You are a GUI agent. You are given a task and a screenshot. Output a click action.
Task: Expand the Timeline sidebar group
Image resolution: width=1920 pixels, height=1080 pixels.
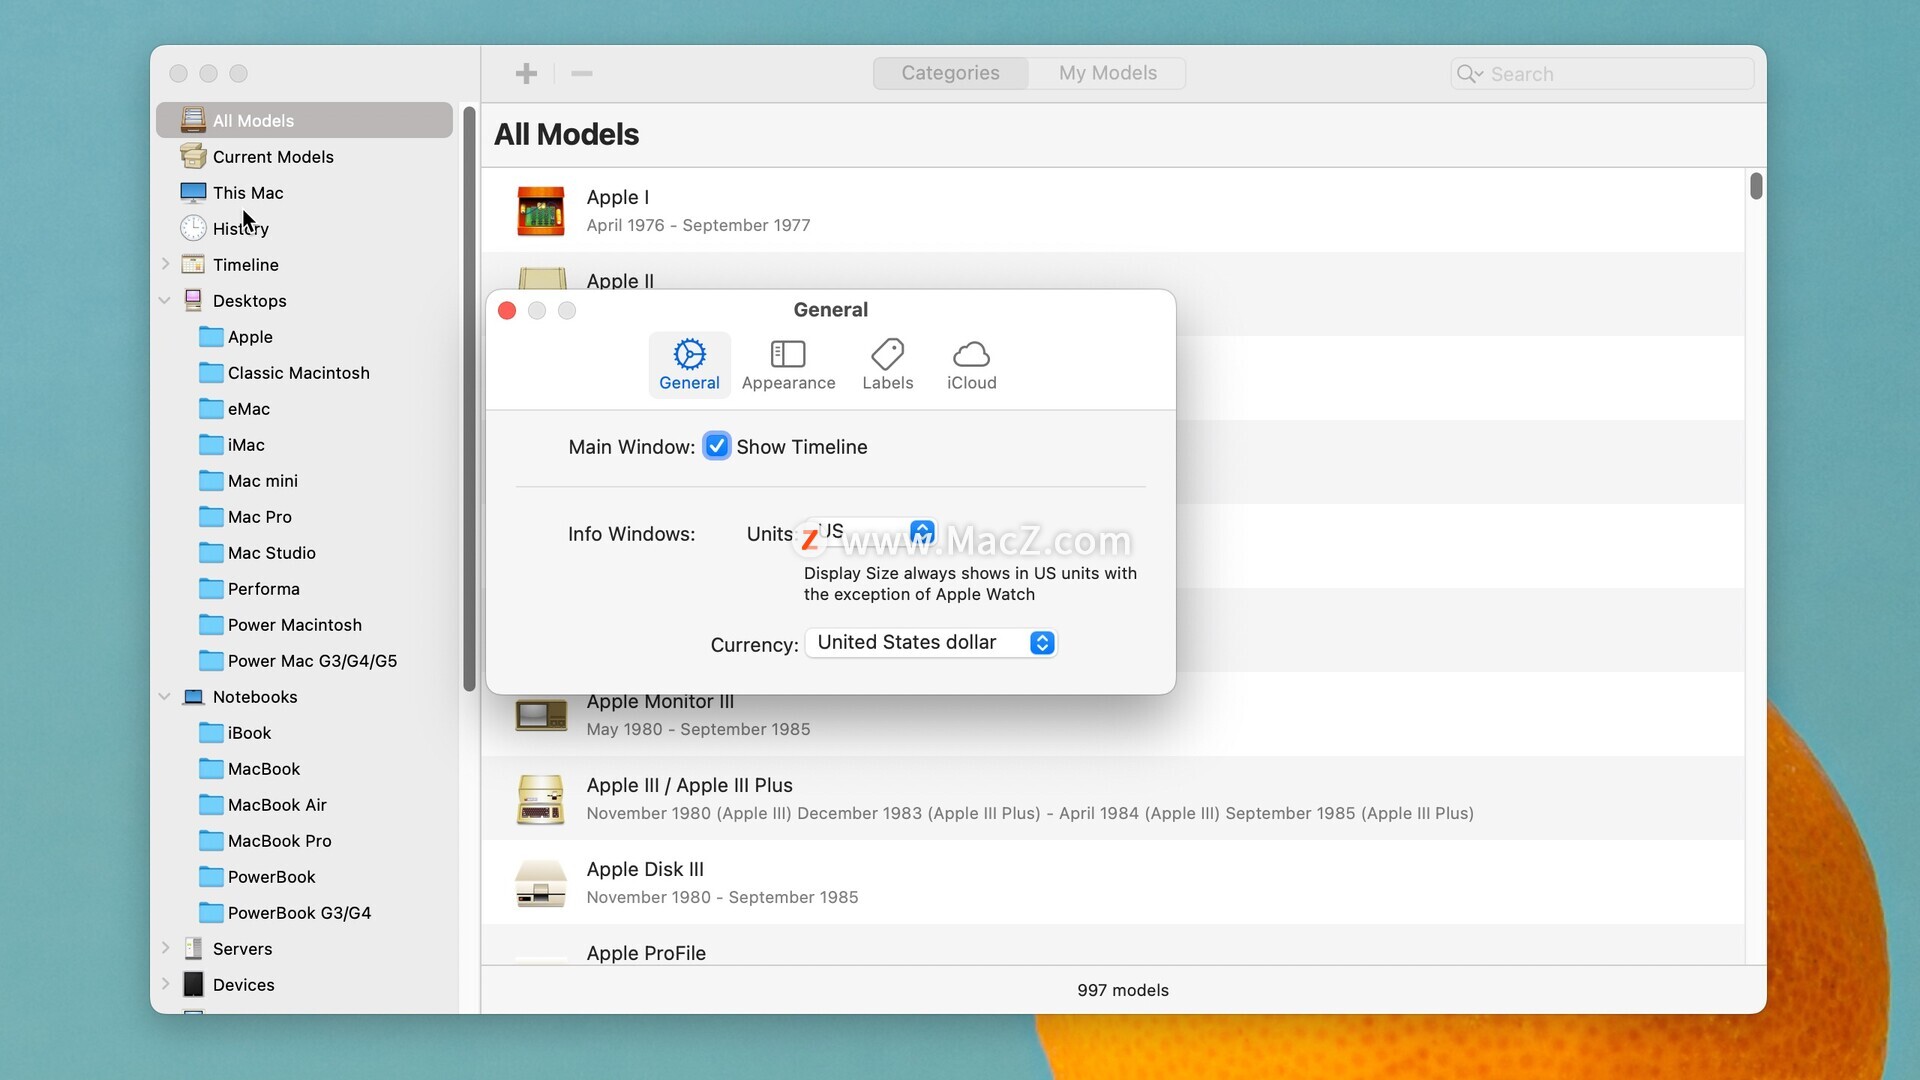[x=165, y=264]
